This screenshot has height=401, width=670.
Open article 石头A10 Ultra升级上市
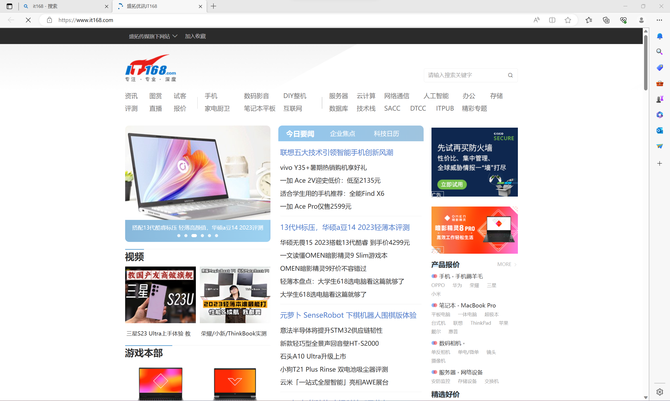[313, 356]
